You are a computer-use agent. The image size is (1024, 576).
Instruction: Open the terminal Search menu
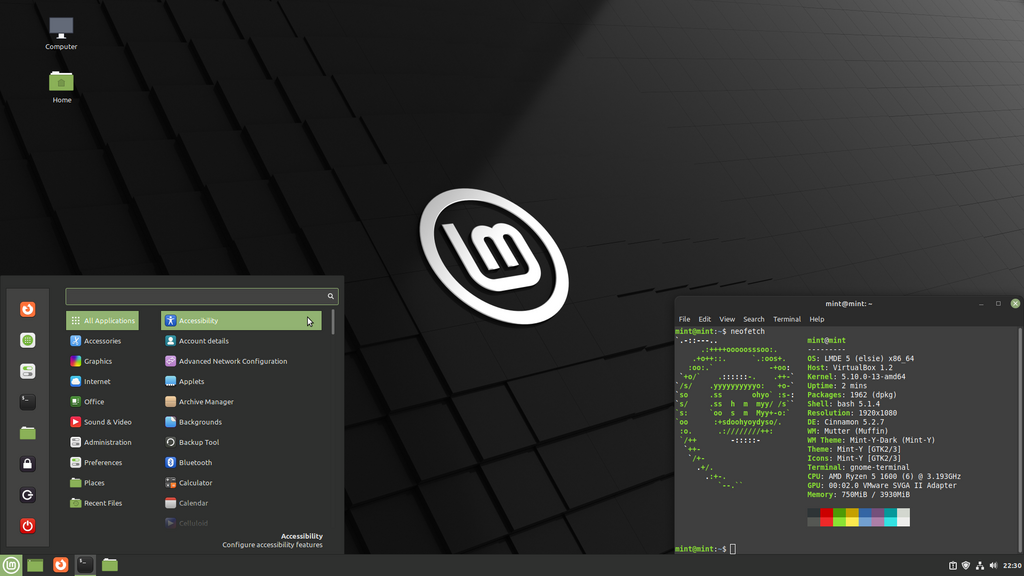(x=754, y=319)
